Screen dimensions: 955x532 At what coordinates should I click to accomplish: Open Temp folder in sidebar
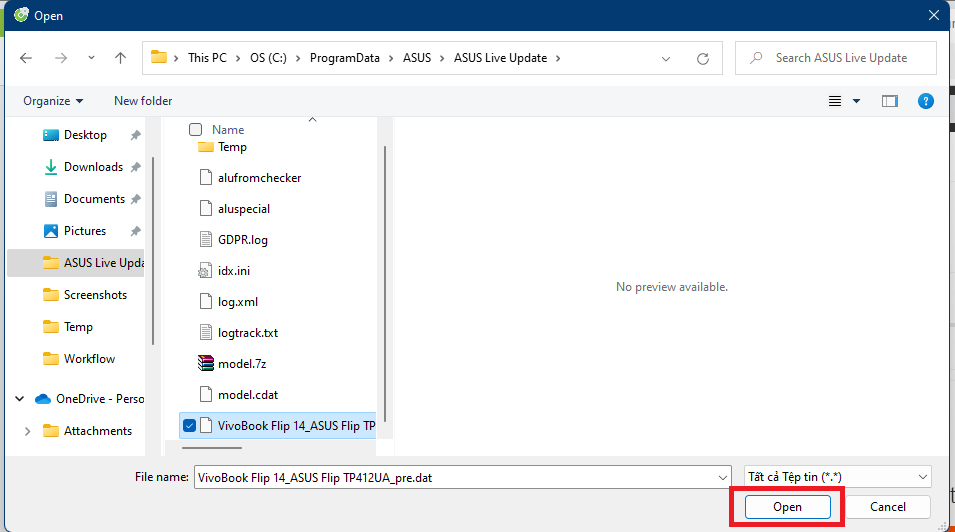click(78, 327)
